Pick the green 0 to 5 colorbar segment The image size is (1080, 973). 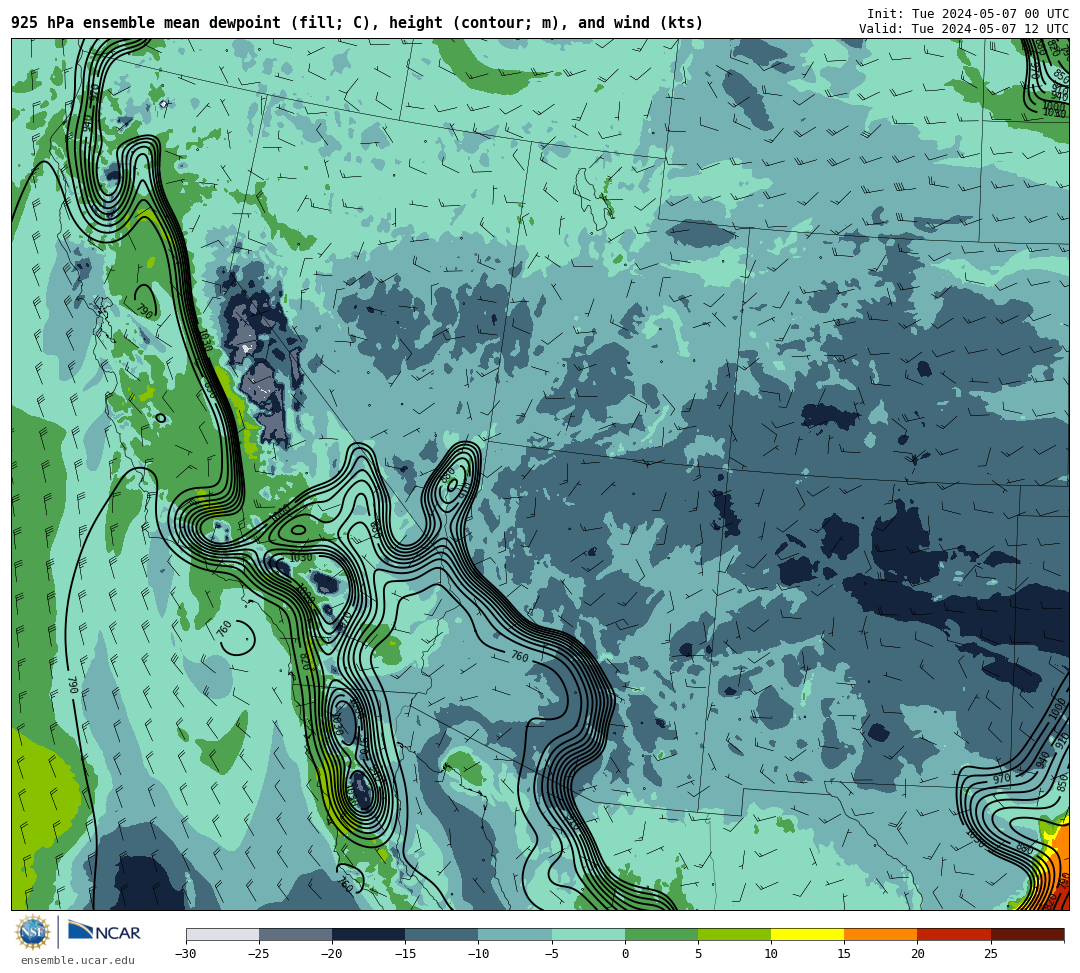(661, 934)
